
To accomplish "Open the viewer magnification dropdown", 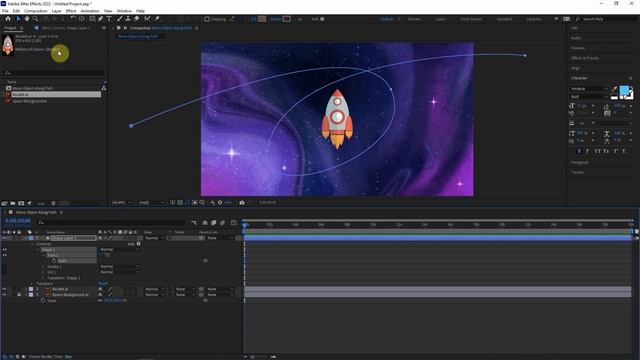I will 122,202.
